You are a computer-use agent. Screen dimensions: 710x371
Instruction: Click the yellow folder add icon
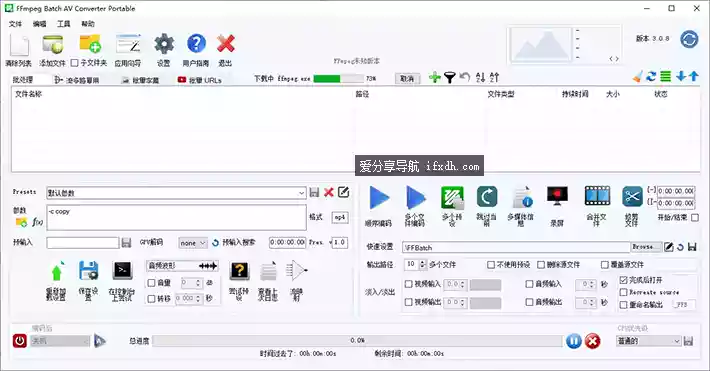tap(90, 44)
